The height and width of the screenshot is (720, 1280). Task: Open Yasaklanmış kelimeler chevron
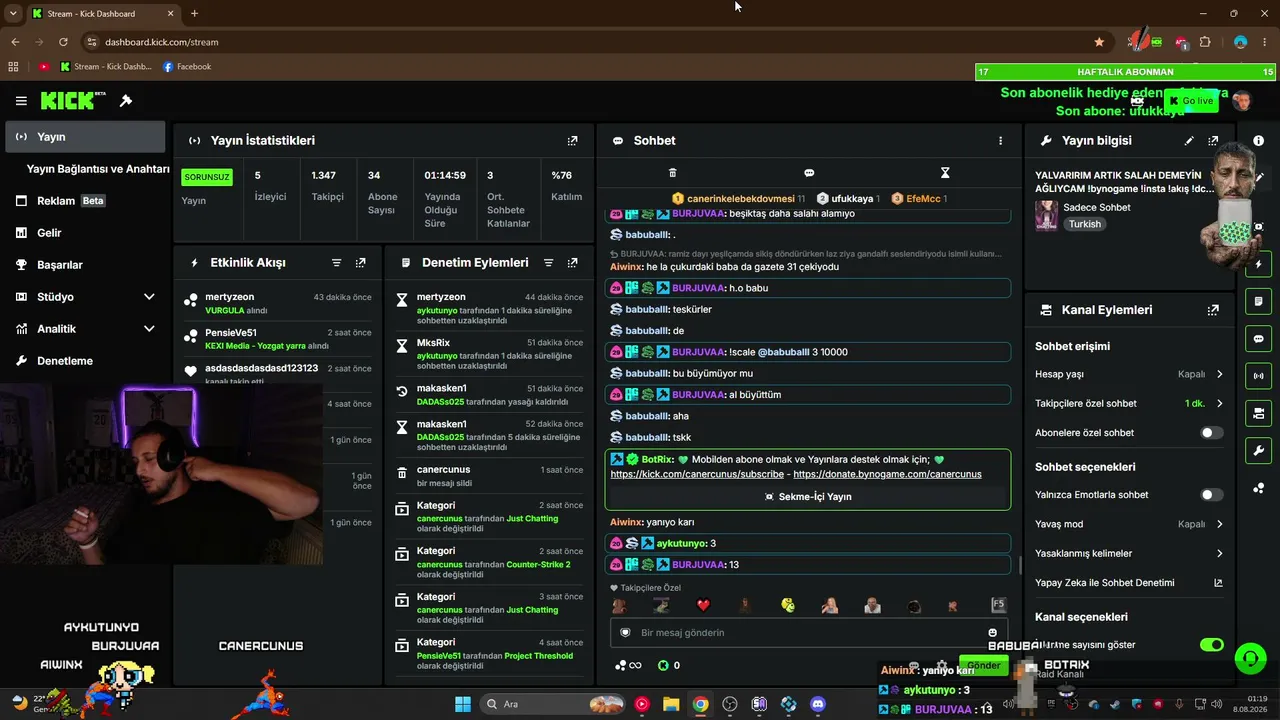(1219, 554)
